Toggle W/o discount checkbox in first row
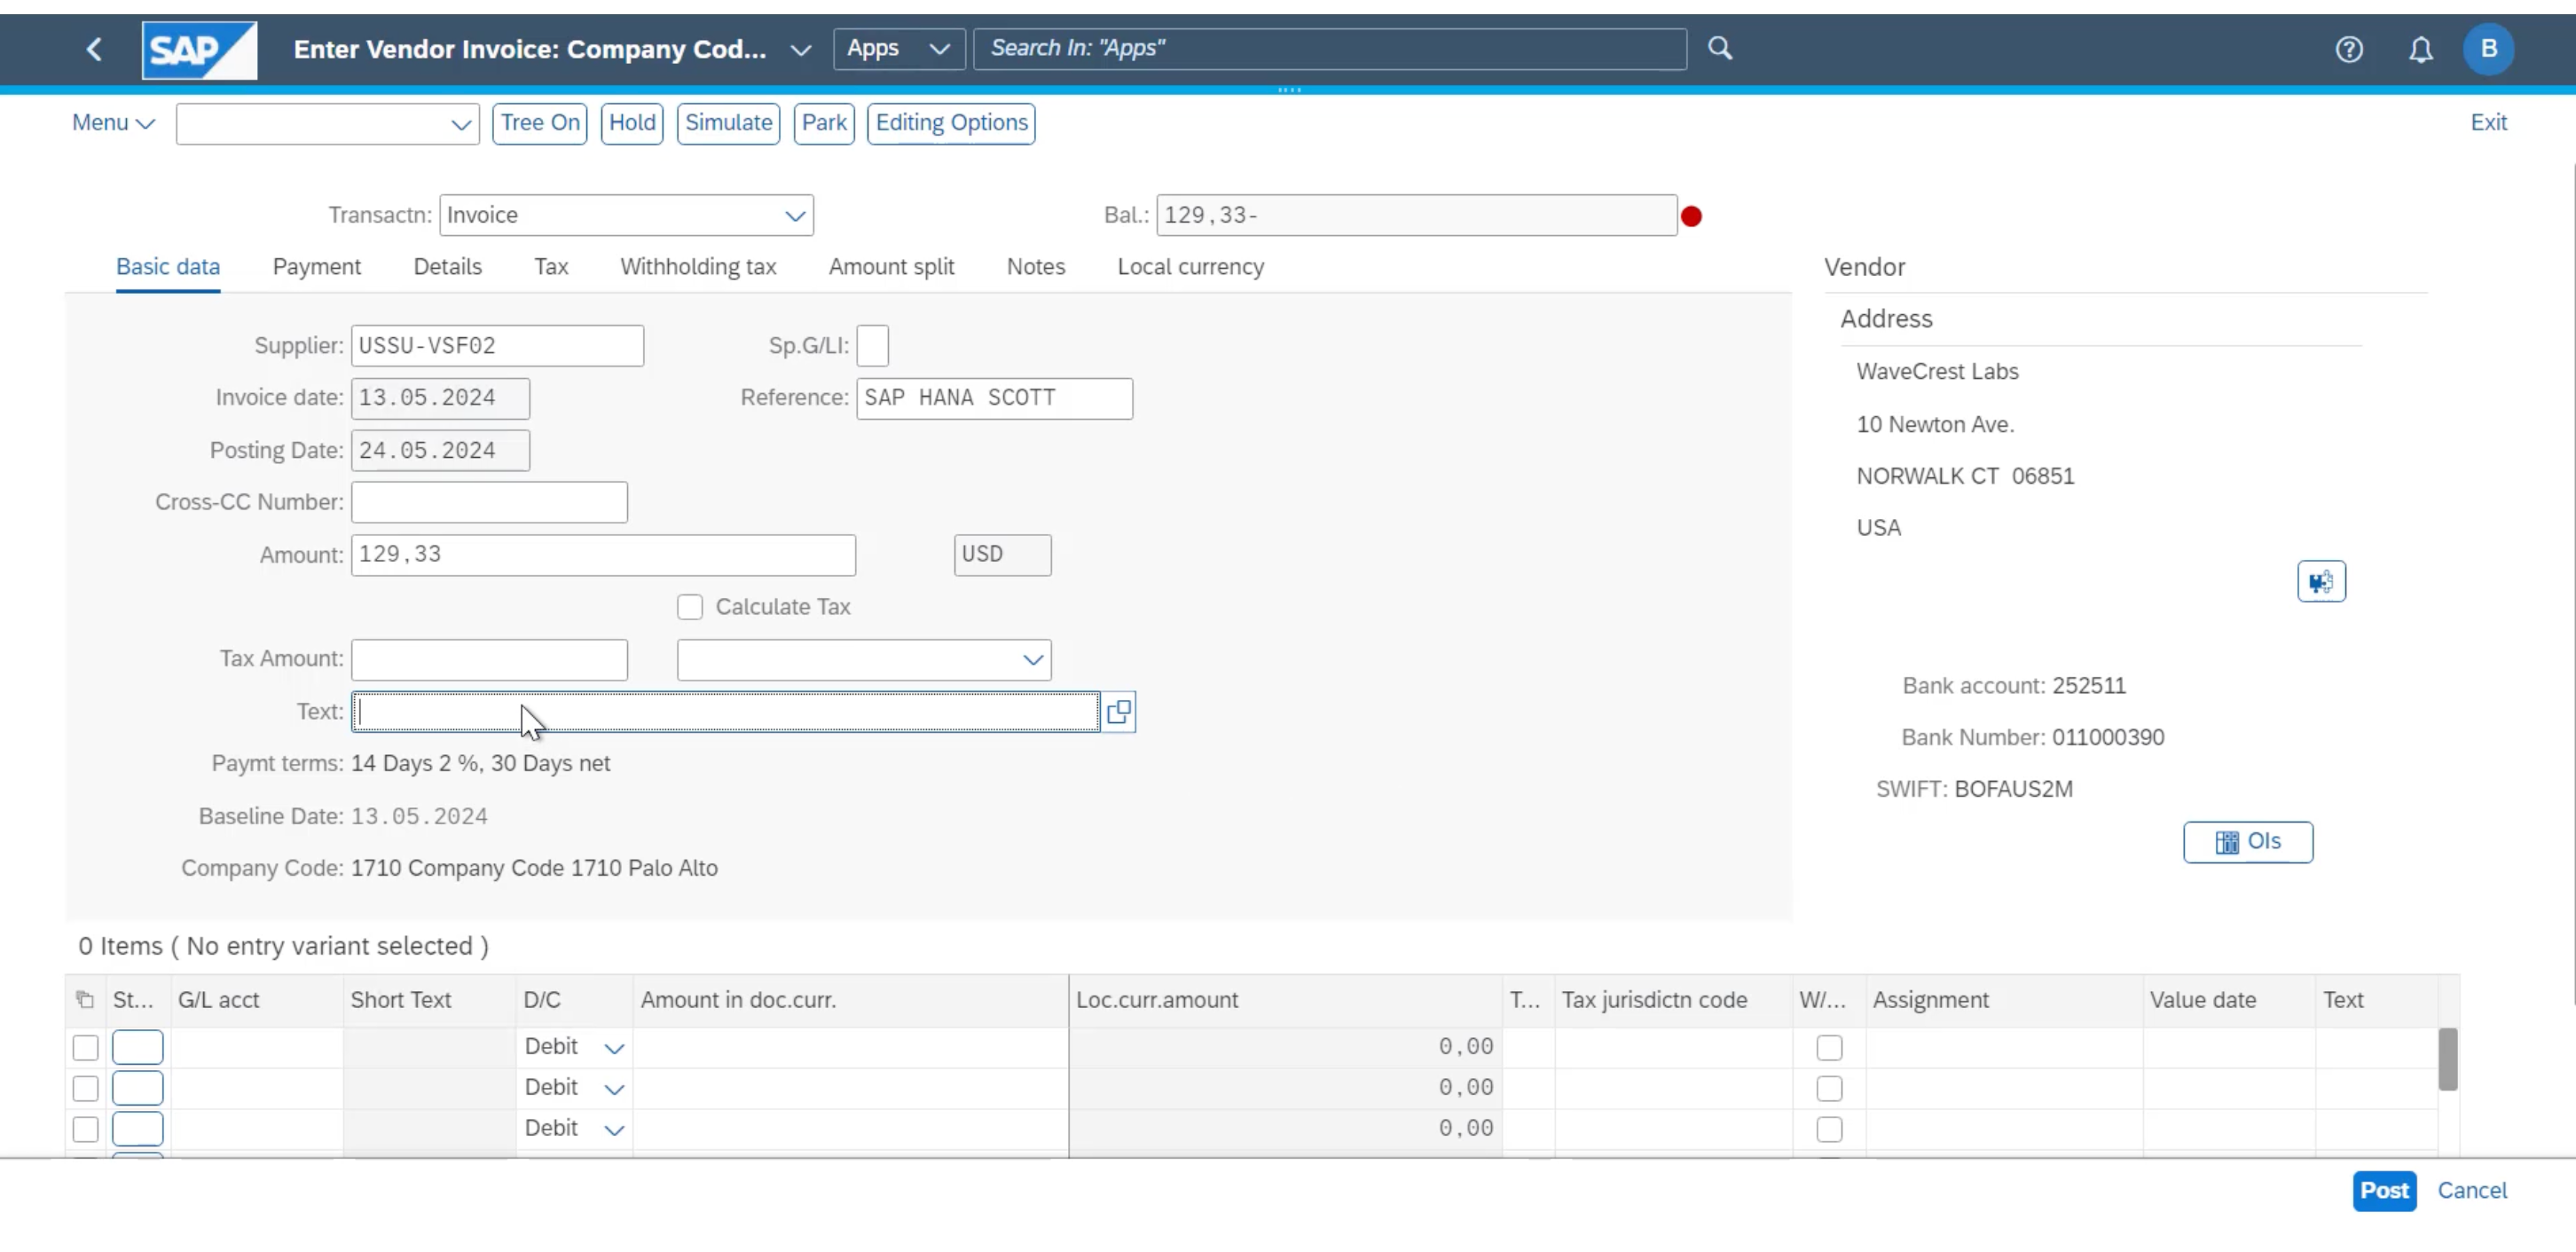This screenshot has height=1252, width=2576. [x=1828, y=1047]
